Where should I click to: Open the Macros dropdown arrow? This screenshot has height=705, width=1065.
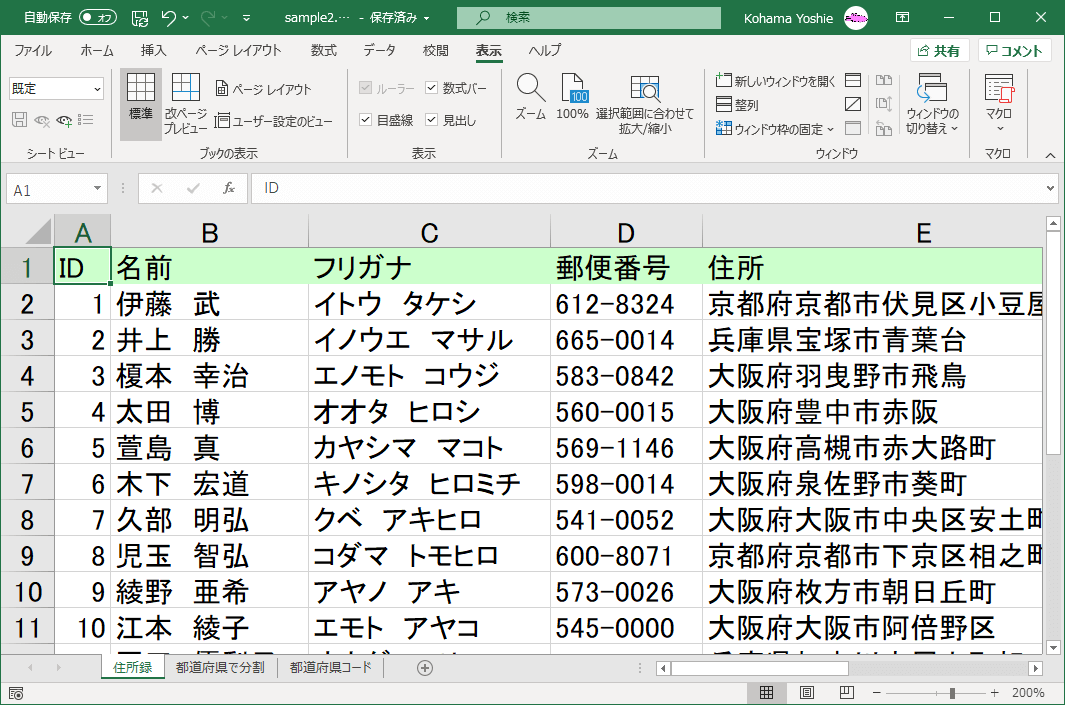pyautogui.click(x=1000, y=128)
